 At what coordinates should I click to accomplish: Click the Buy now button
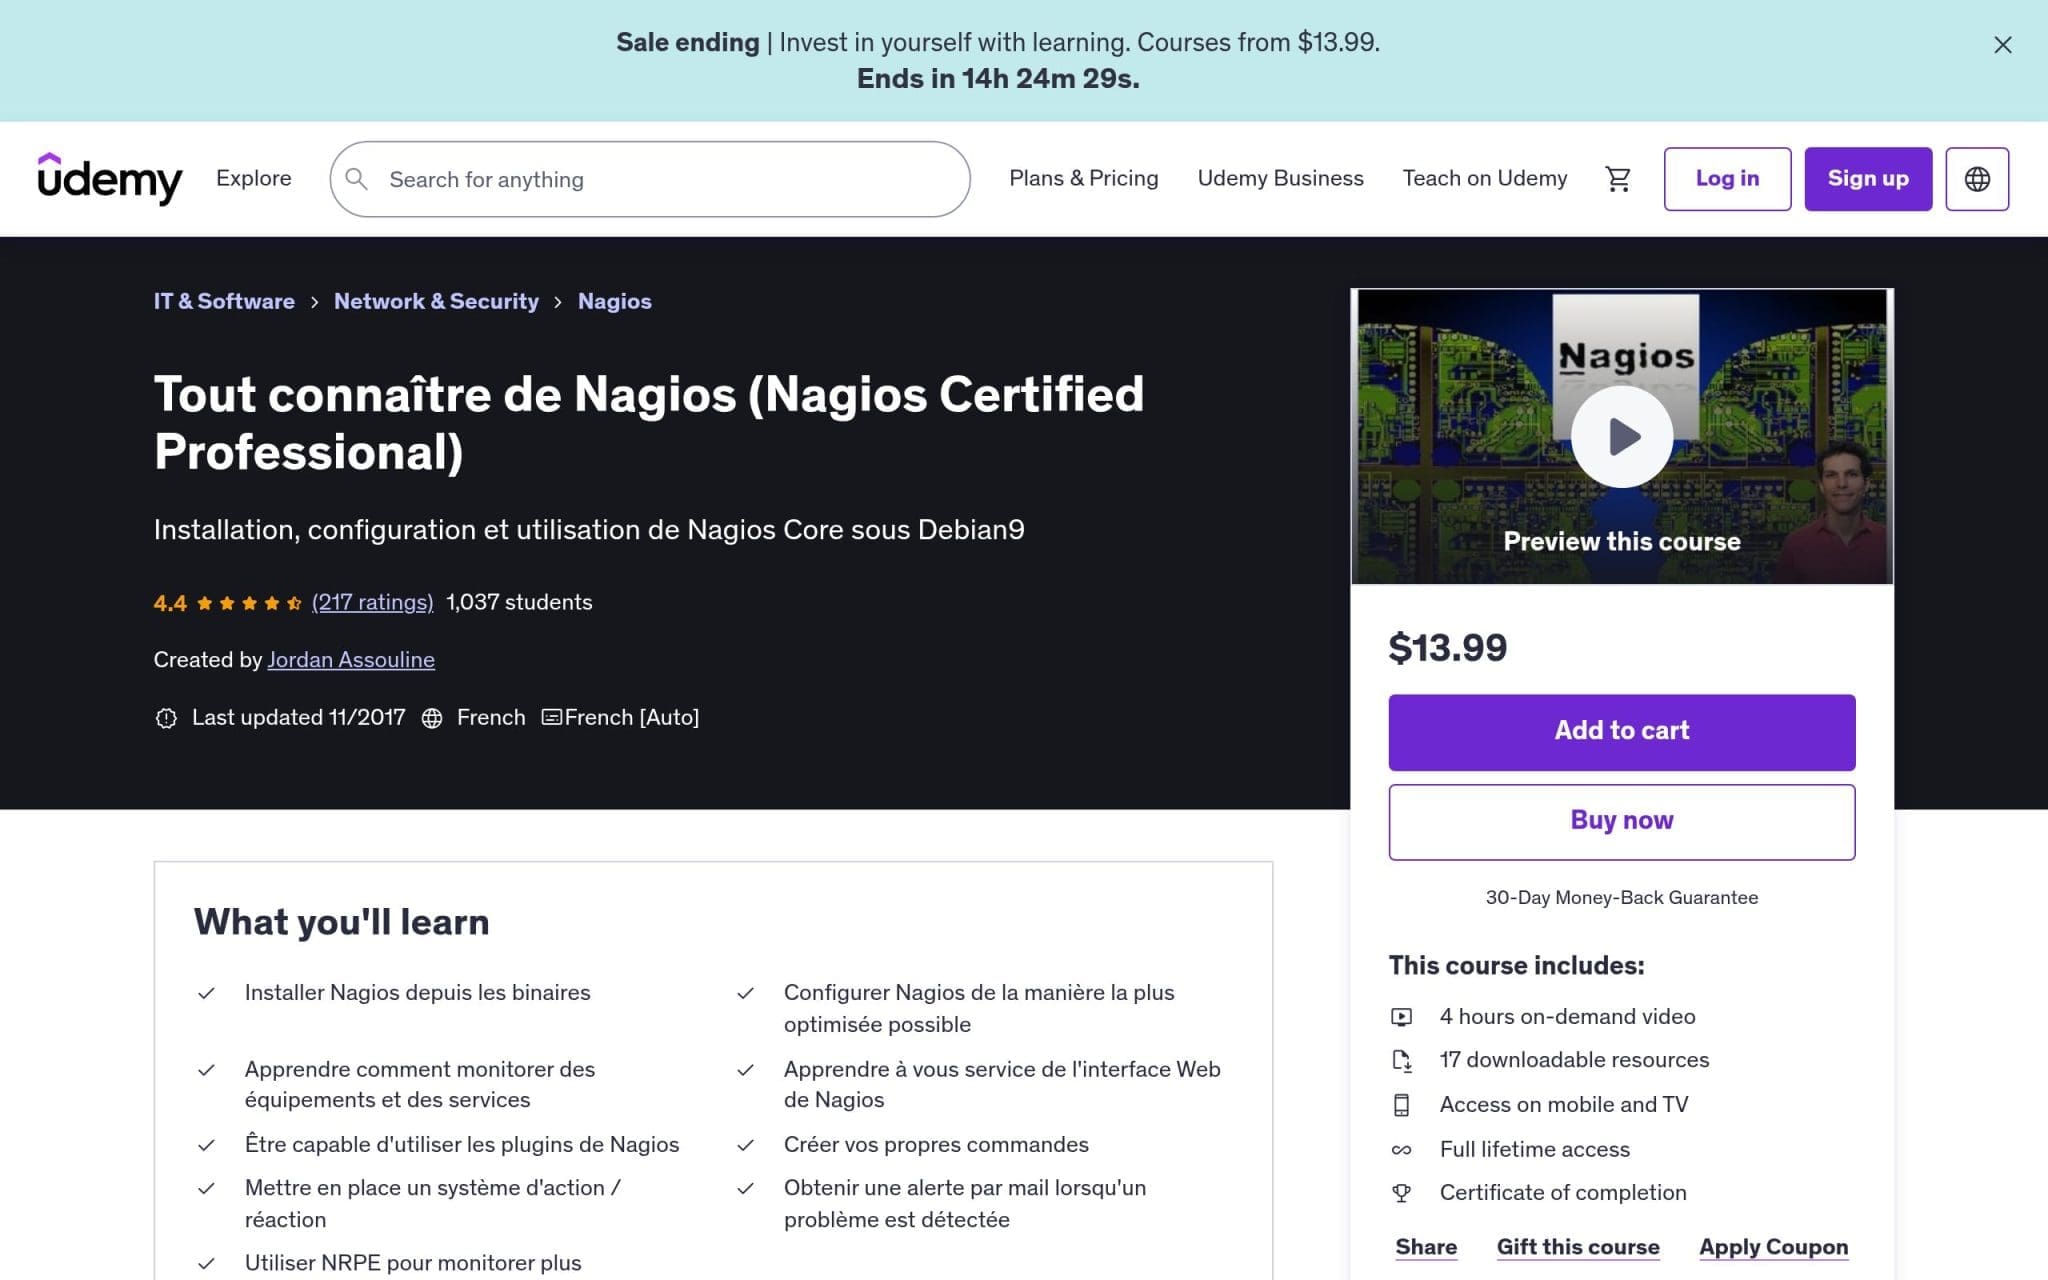(x=1621, y=822)
